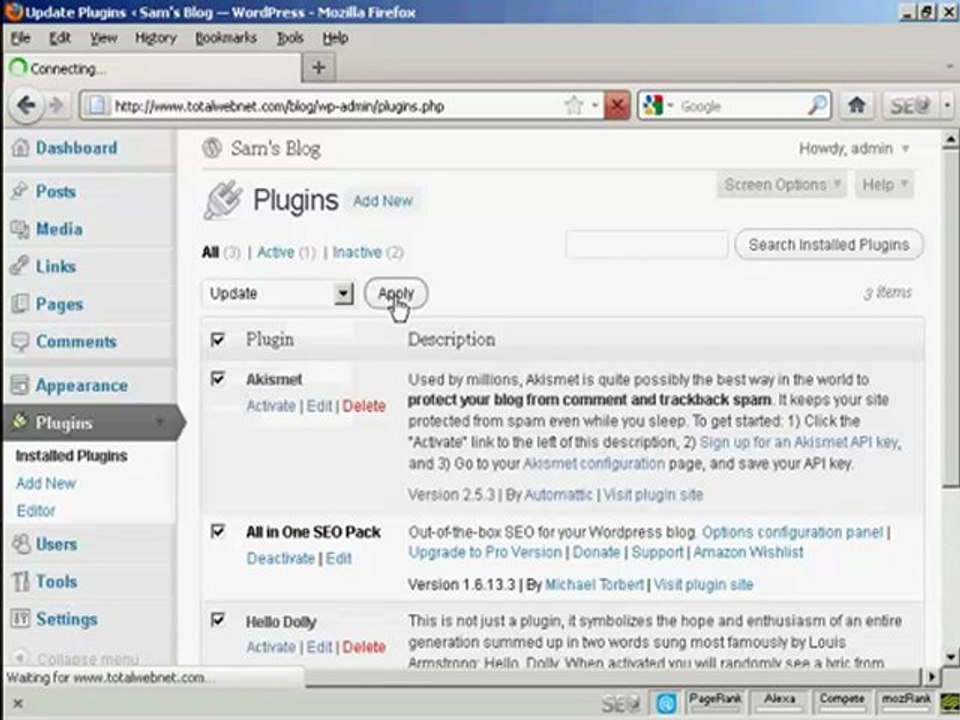Click Search Installed Plugins button
Screen dimensions: 960x720
pyautogui.click(x=828, y=245)
